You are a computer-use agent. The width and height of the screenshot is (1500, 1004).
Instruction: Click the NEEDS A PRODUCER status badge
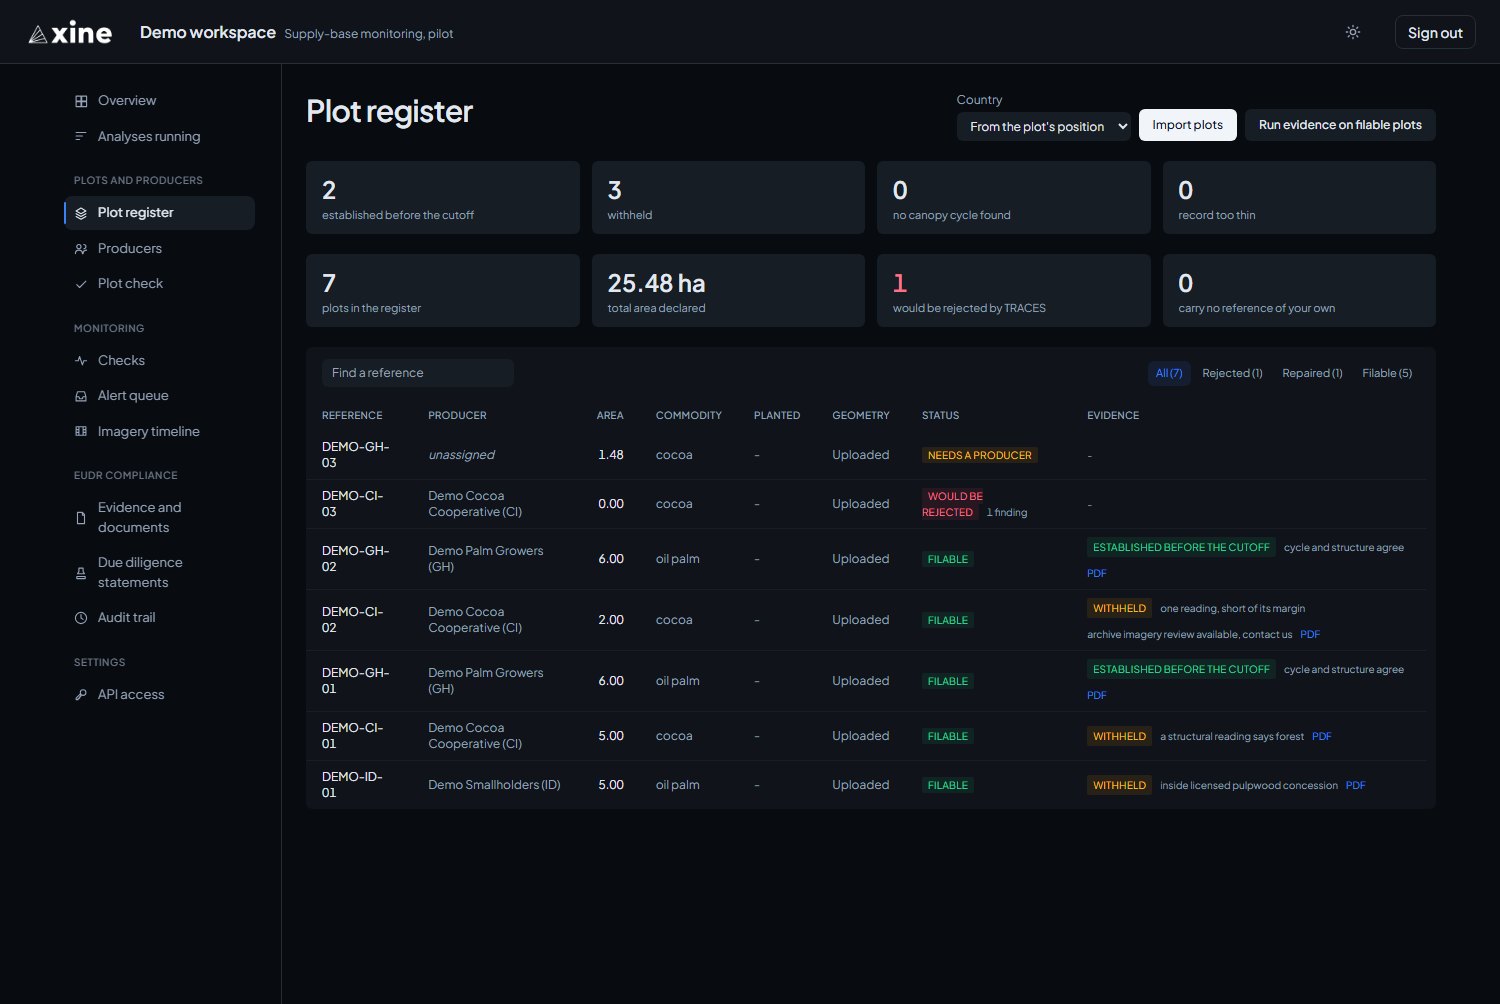click(980, 455)
